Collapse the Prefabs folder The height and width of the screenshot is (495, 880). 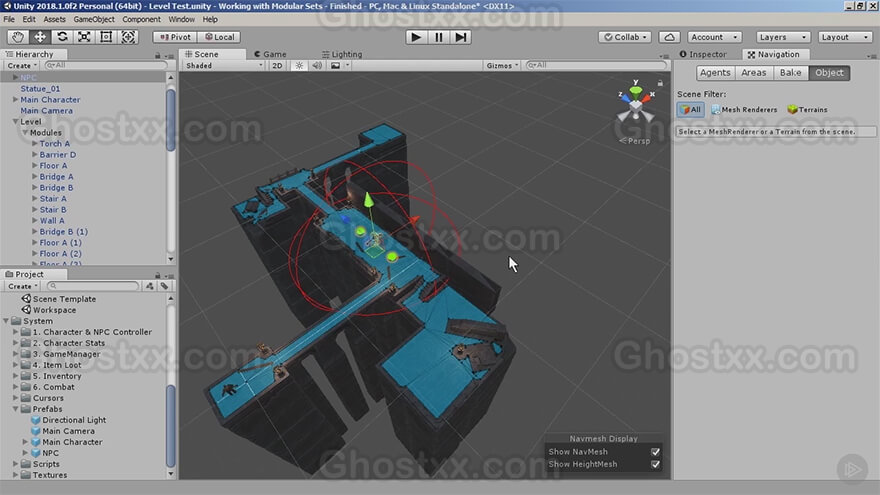[15, 409]
